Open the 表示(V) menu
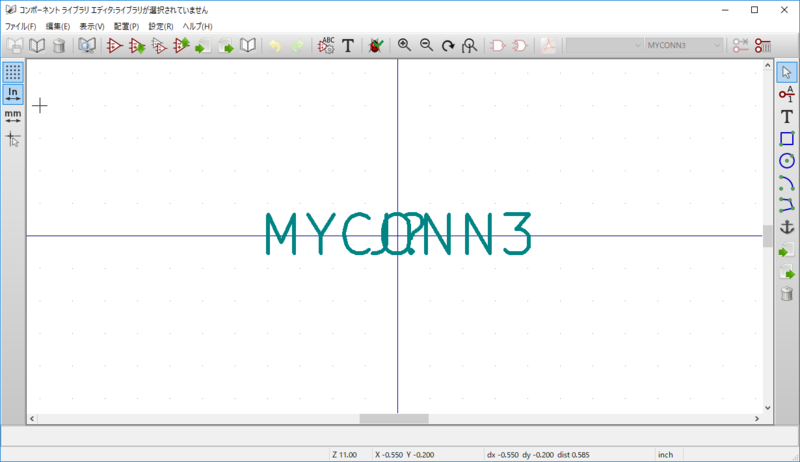Viewport: 800px width, 462px height. [92, 26]
